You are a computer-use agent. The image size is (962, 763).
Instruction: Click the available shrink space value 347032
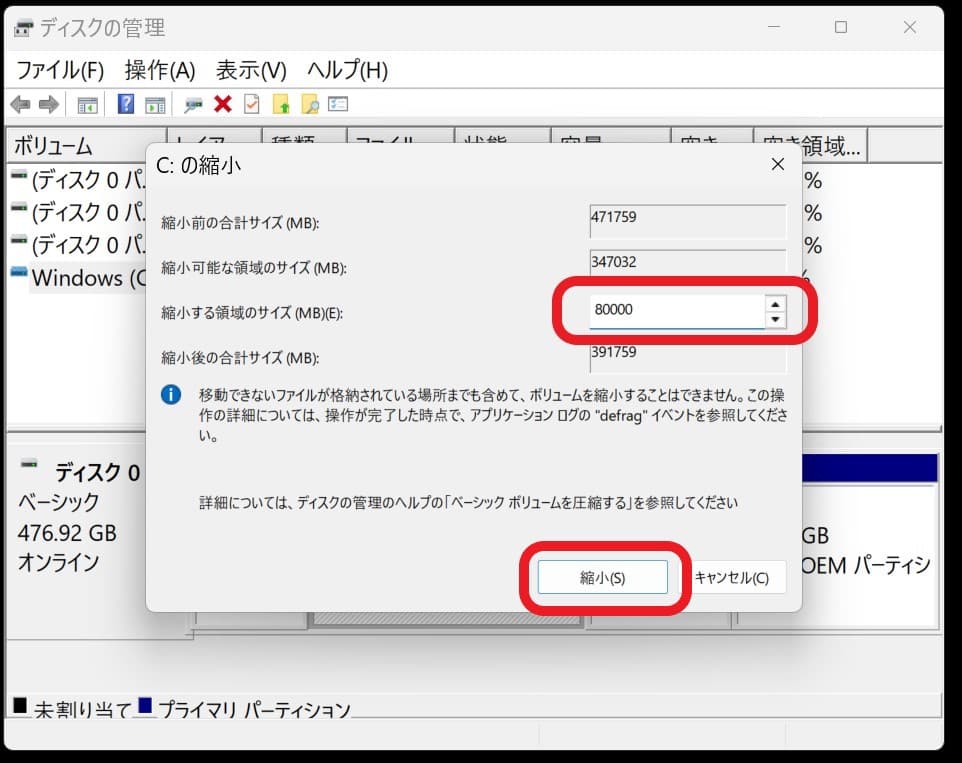click(x=688, y=264)
